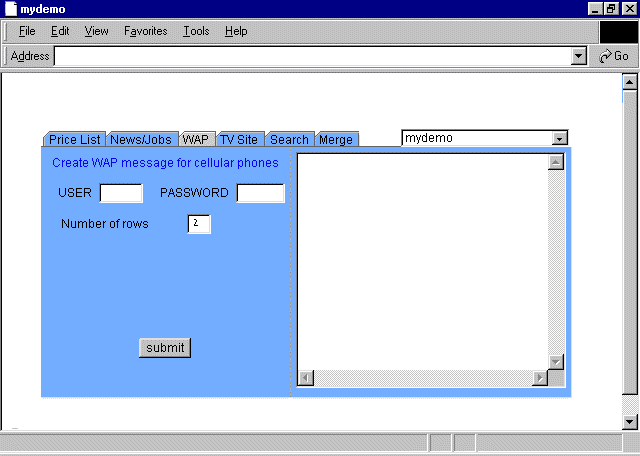This screenshot has width=640, height=456.
Task: Click the text area scroll right arrow
Action: (x=540, y=377)
